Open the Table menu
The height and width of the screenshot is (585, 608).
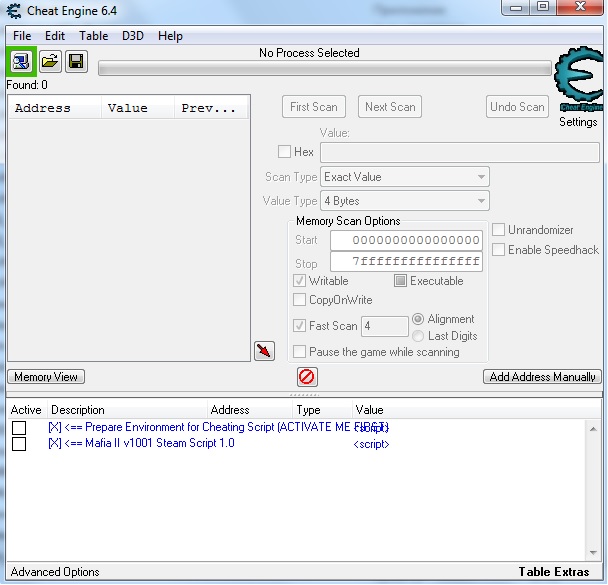click(x=93, y=36)
